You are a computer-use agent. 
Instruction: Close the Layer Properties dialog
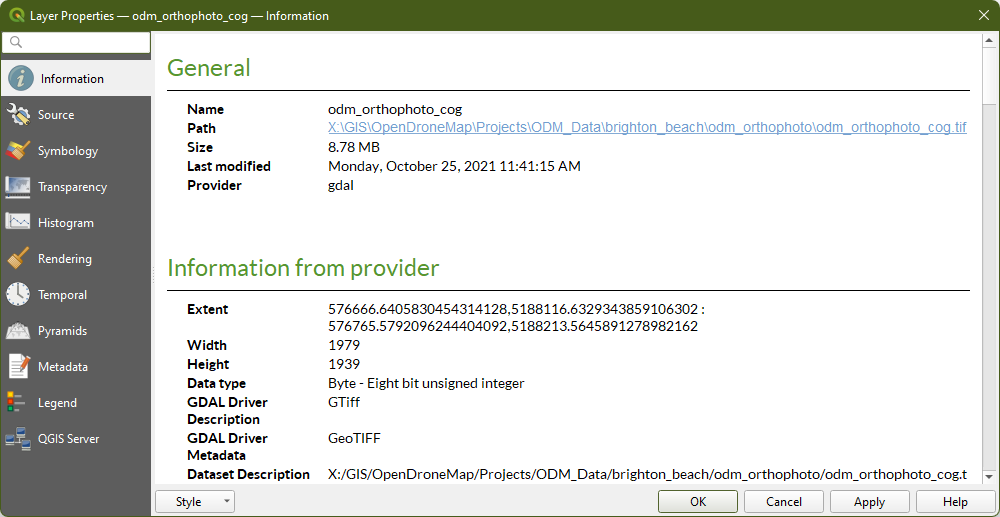[x=981, y=16]
